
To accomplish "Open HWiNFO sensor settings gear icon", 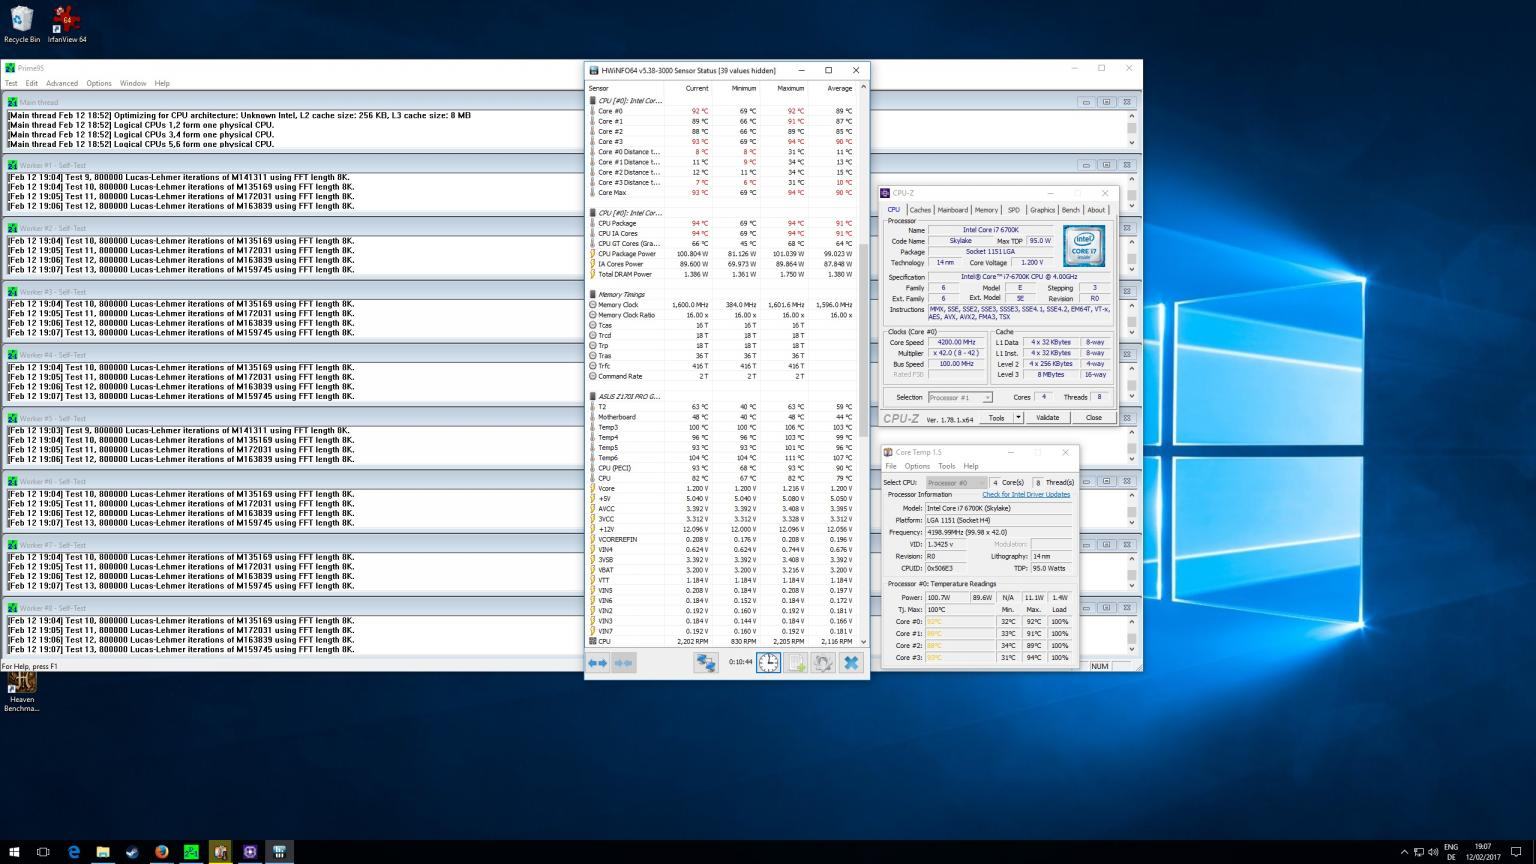I will click(x=823, y=663).
